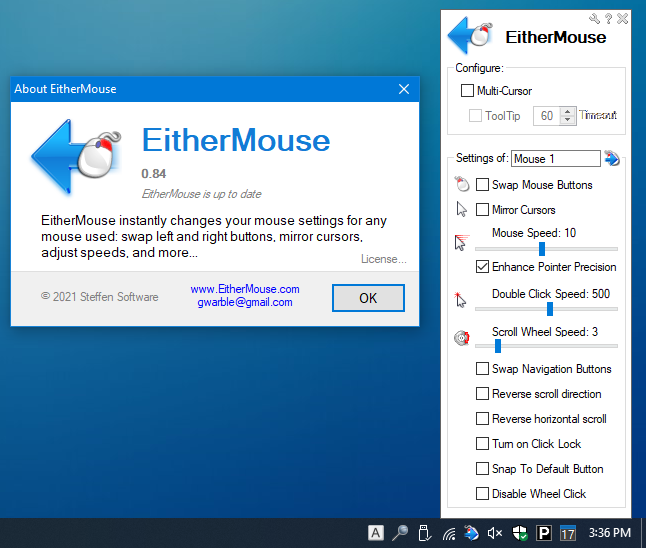The width and height of the screenshot is (646, 548).
Task: Click the License... link
Action: coord(383,259)
